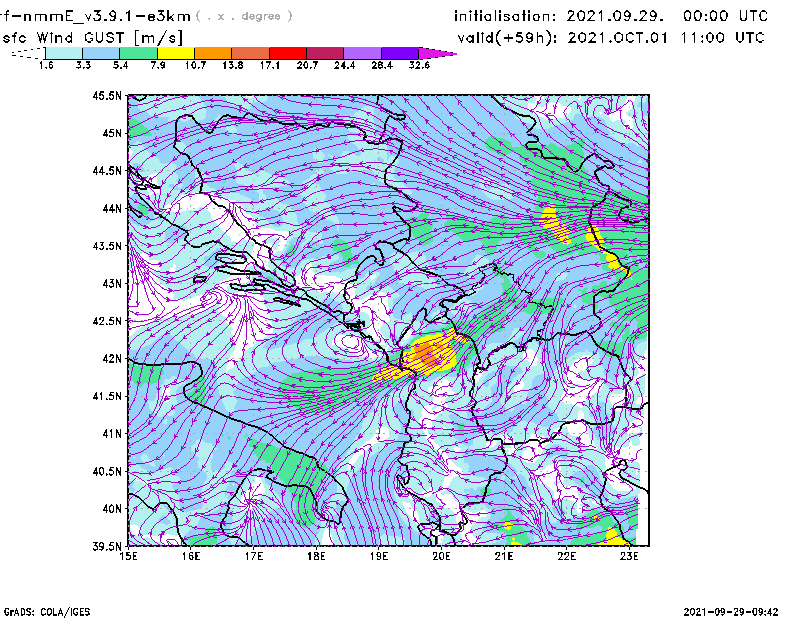Click the 19E longitude label

(x=379, y=556)
